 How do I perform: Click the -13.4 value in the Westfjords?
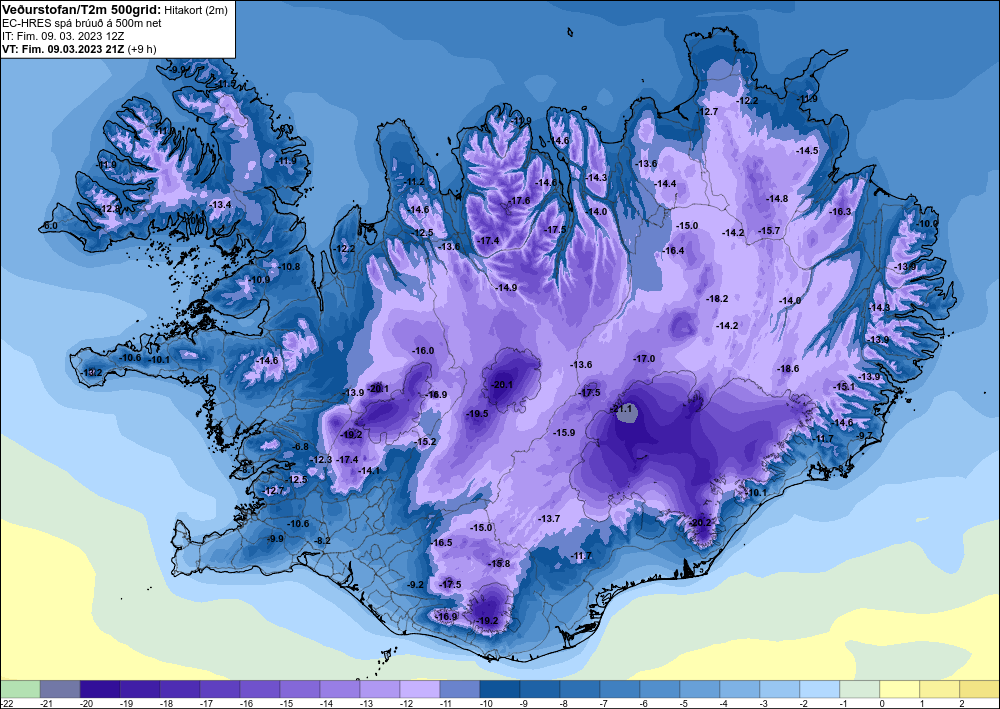(221, 205)
